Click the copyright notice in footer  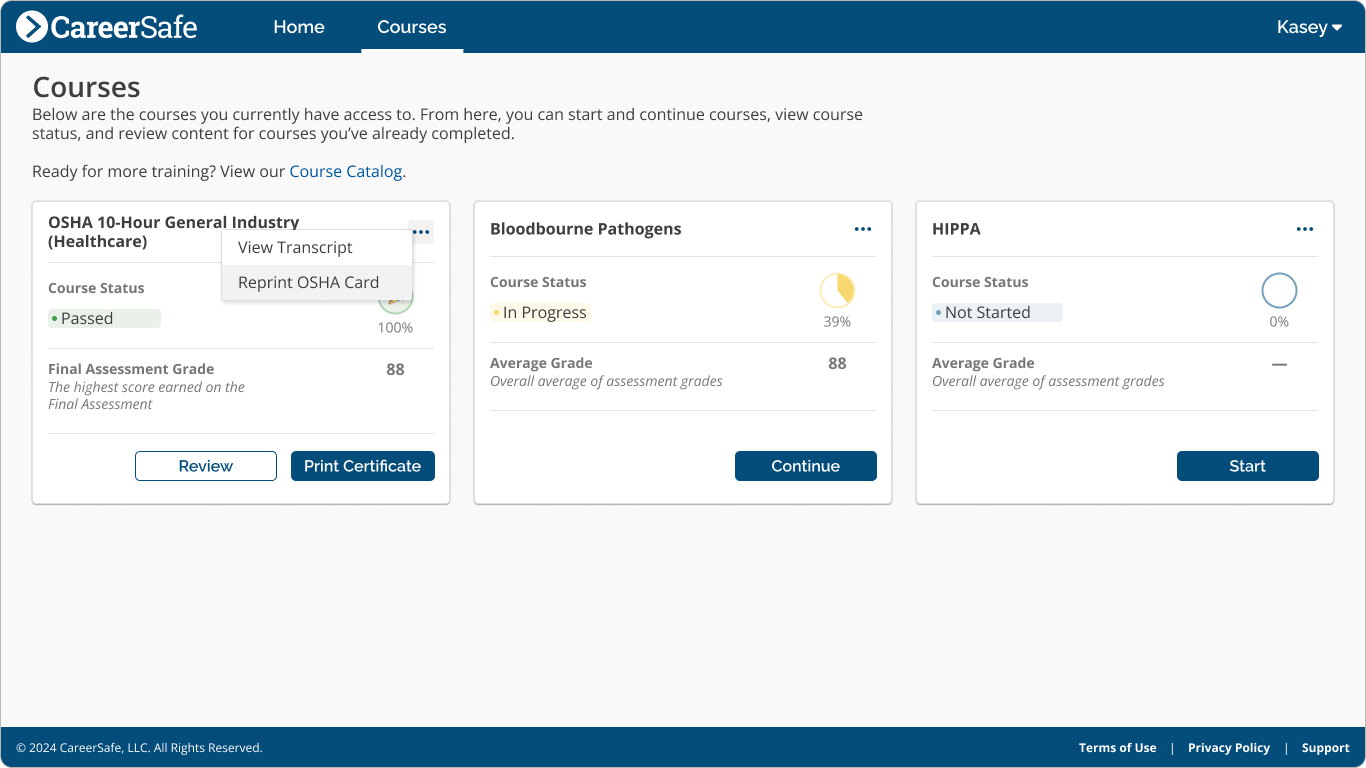(x=139, y=748)
